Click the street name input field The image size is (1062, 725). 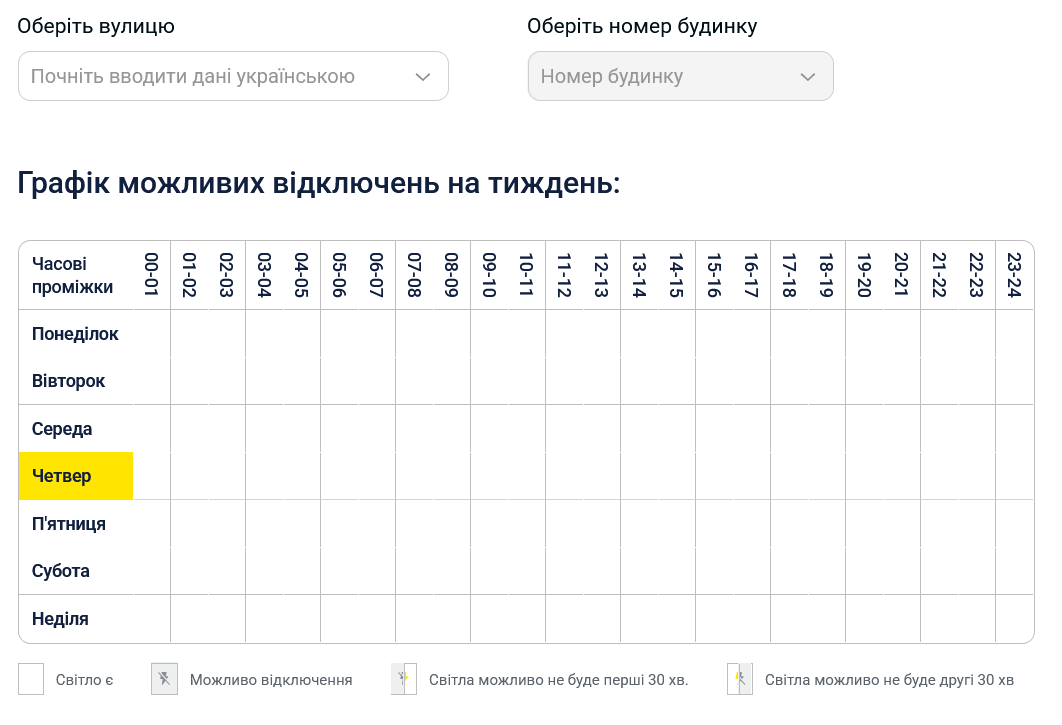200,76
